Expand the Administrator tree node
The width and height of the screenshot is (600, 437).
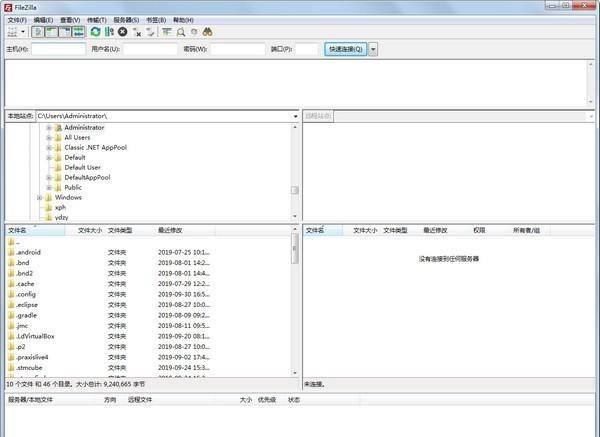(x=49, y=127)
